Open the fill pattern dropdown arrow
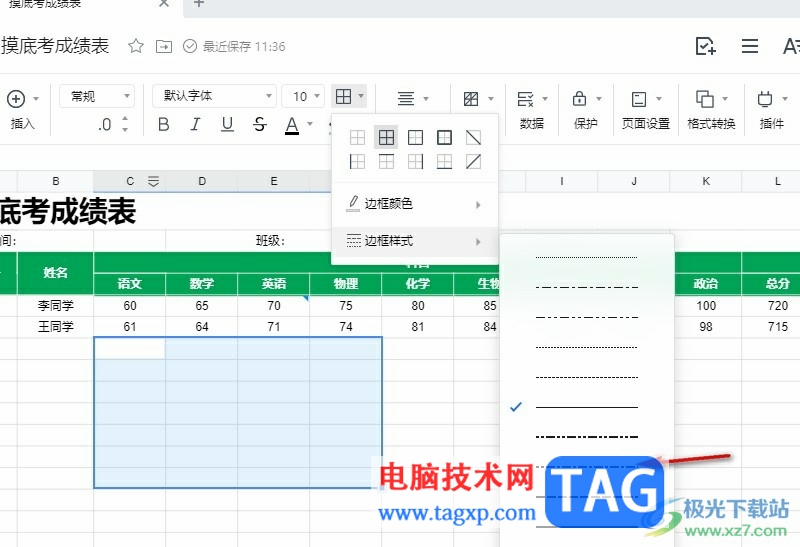Viewport: 800px width, 547px height. tap(491, 98)
